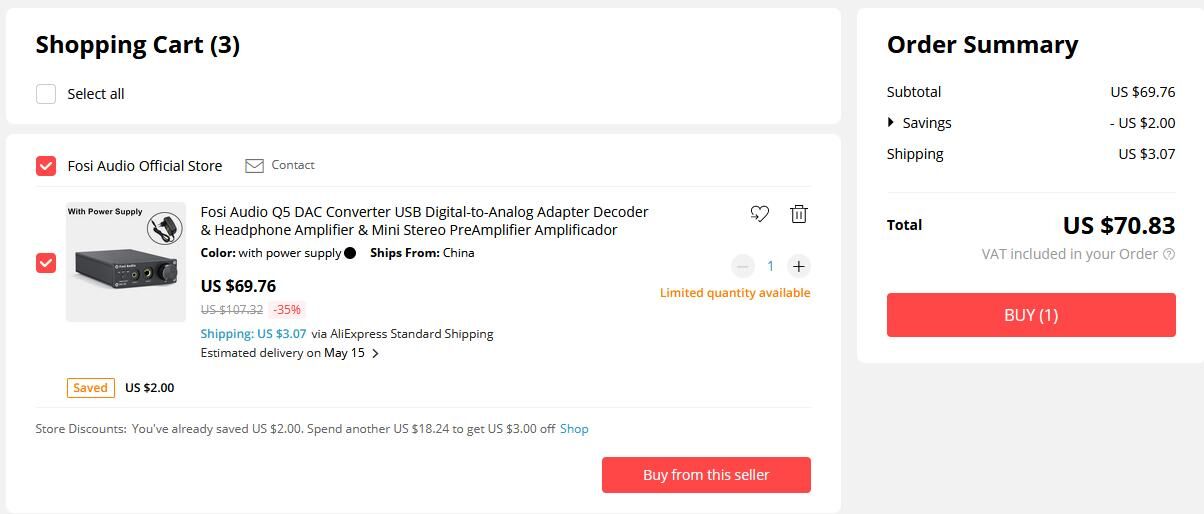Decrease quantity with minus button
Image resolution: width=1204 pixels, height=514 pixels.
[743, 266]
